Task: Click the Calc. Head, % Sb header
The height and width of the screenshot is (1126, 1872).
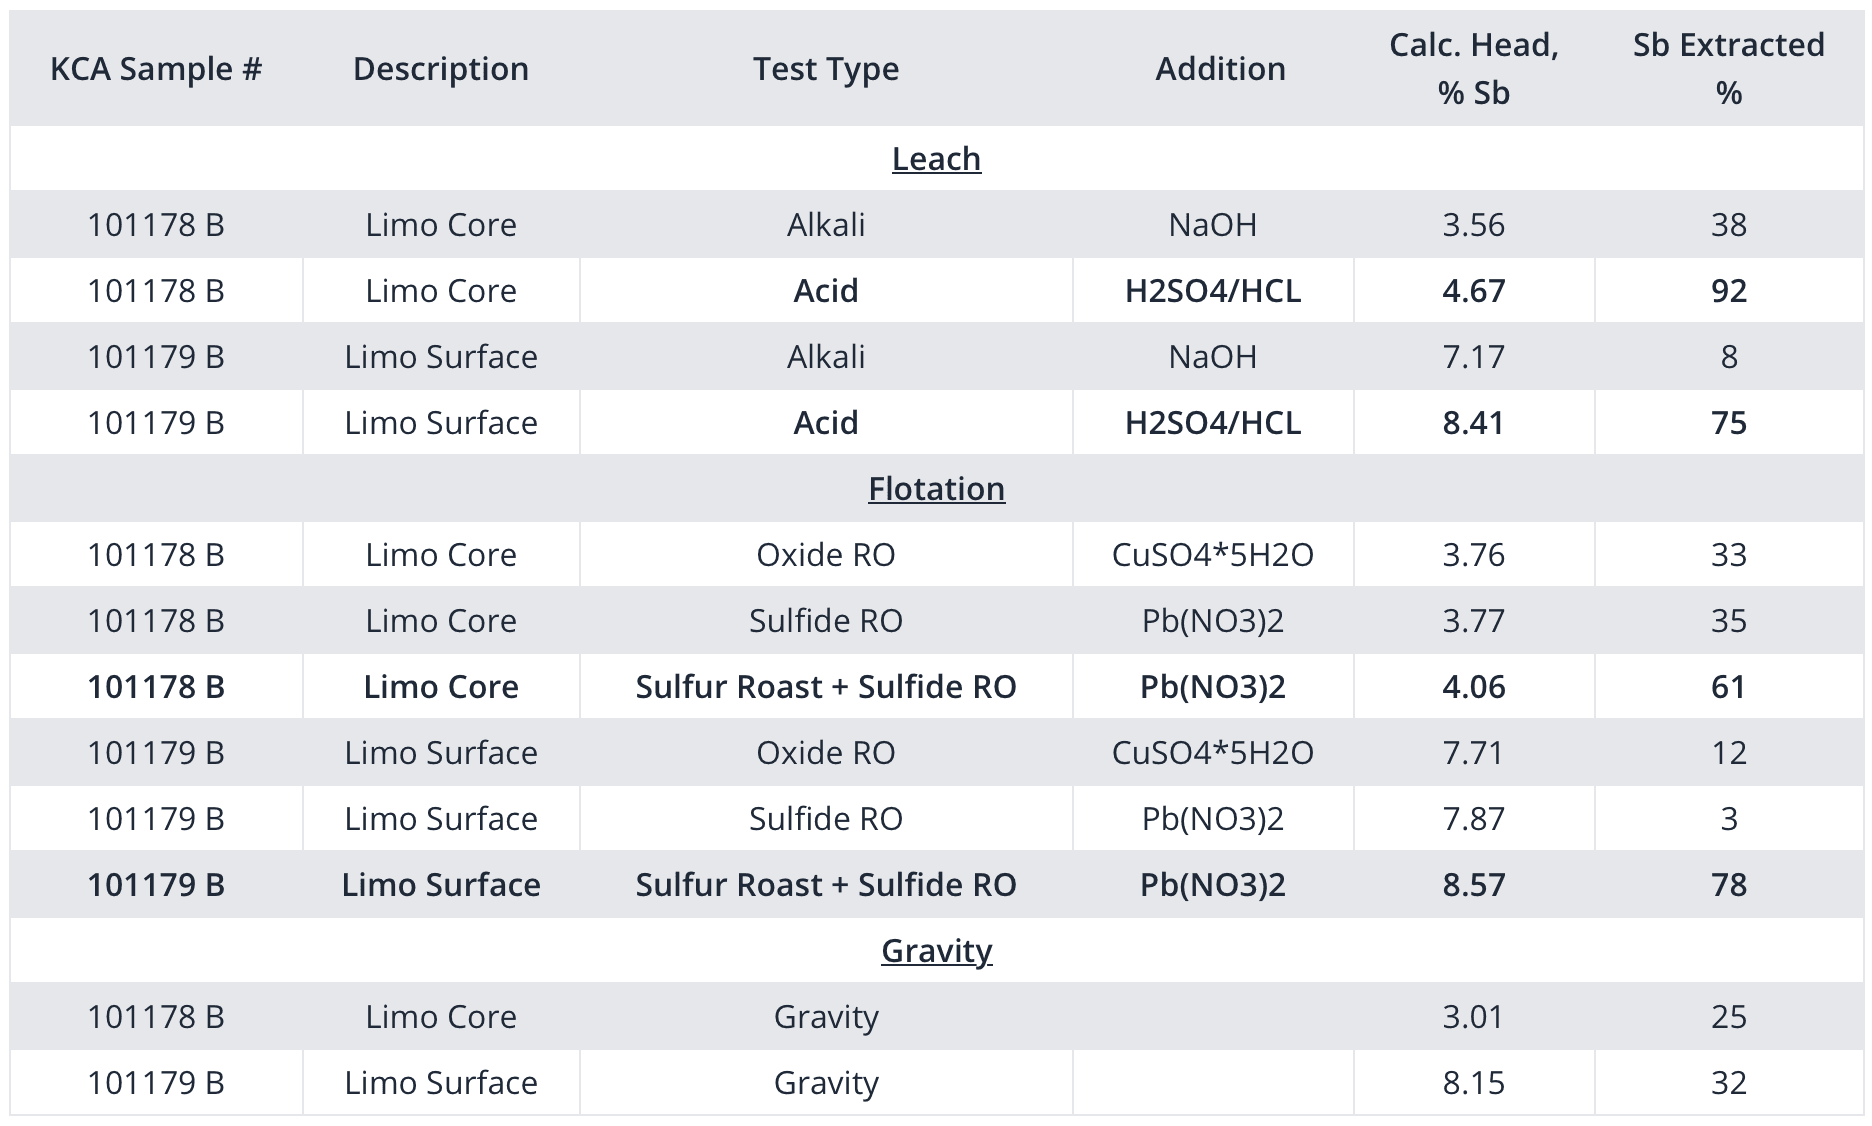Action: [x=1474, y=69]
